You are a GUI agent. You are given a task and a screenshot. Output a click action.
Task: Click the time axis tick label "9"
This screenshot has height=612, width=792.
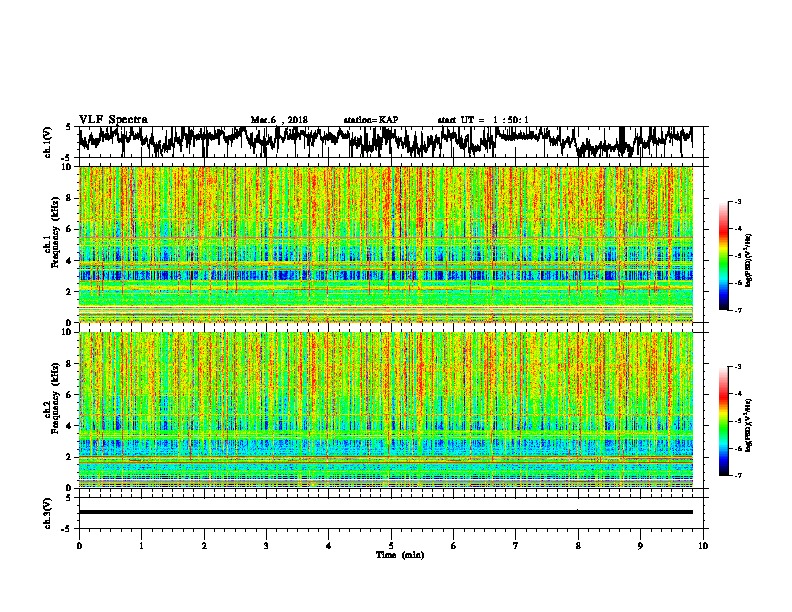(x=640, y=546)
